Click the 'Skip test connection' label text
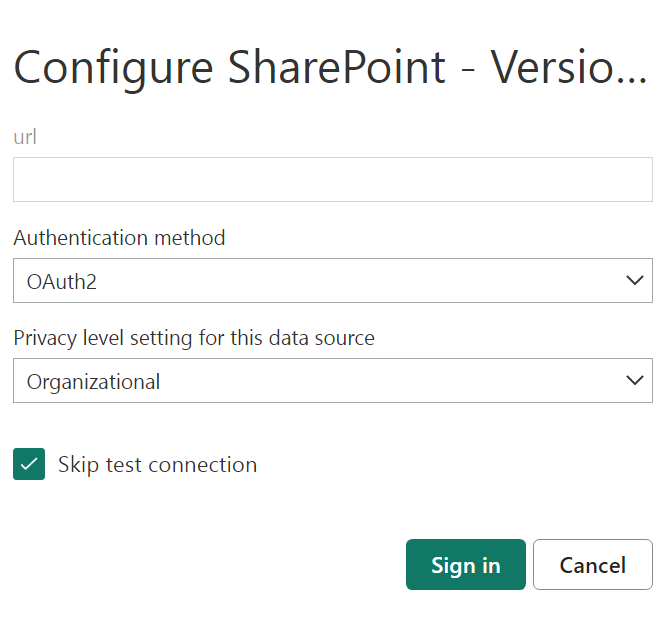 tap(157, 465)
